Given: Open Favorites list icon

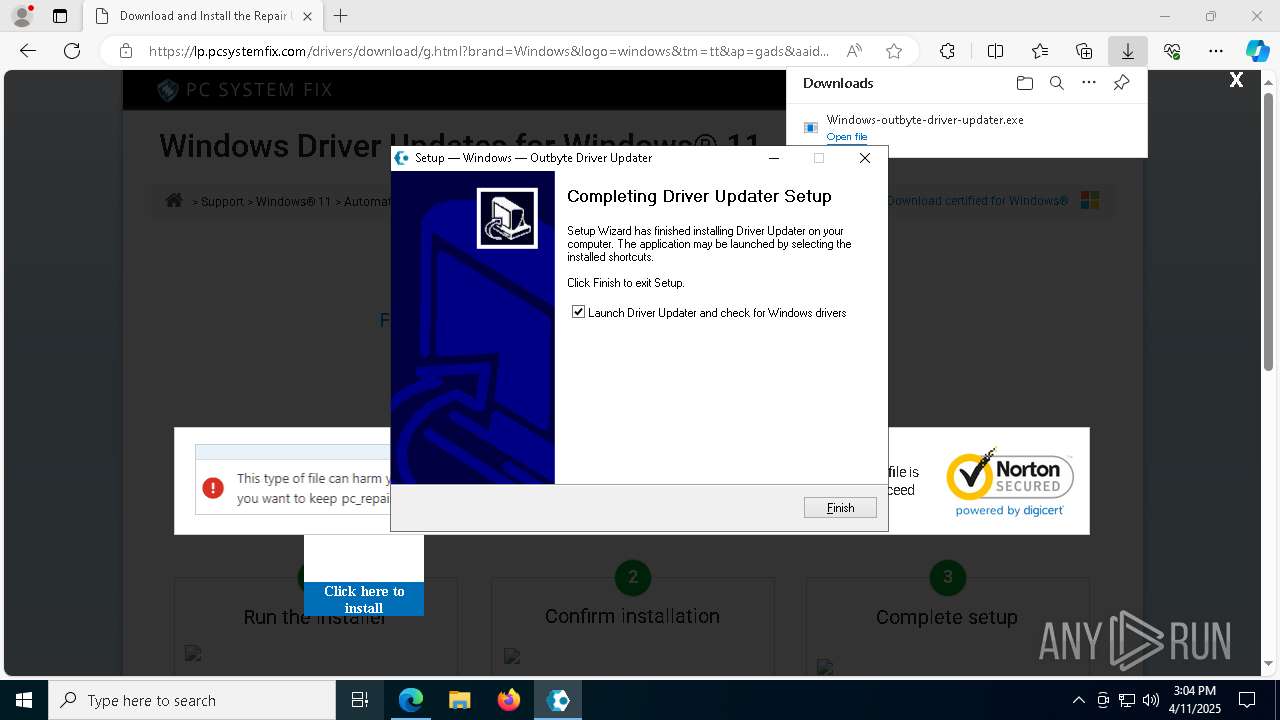Looking at the screenshot, I should click(1040, 51).
